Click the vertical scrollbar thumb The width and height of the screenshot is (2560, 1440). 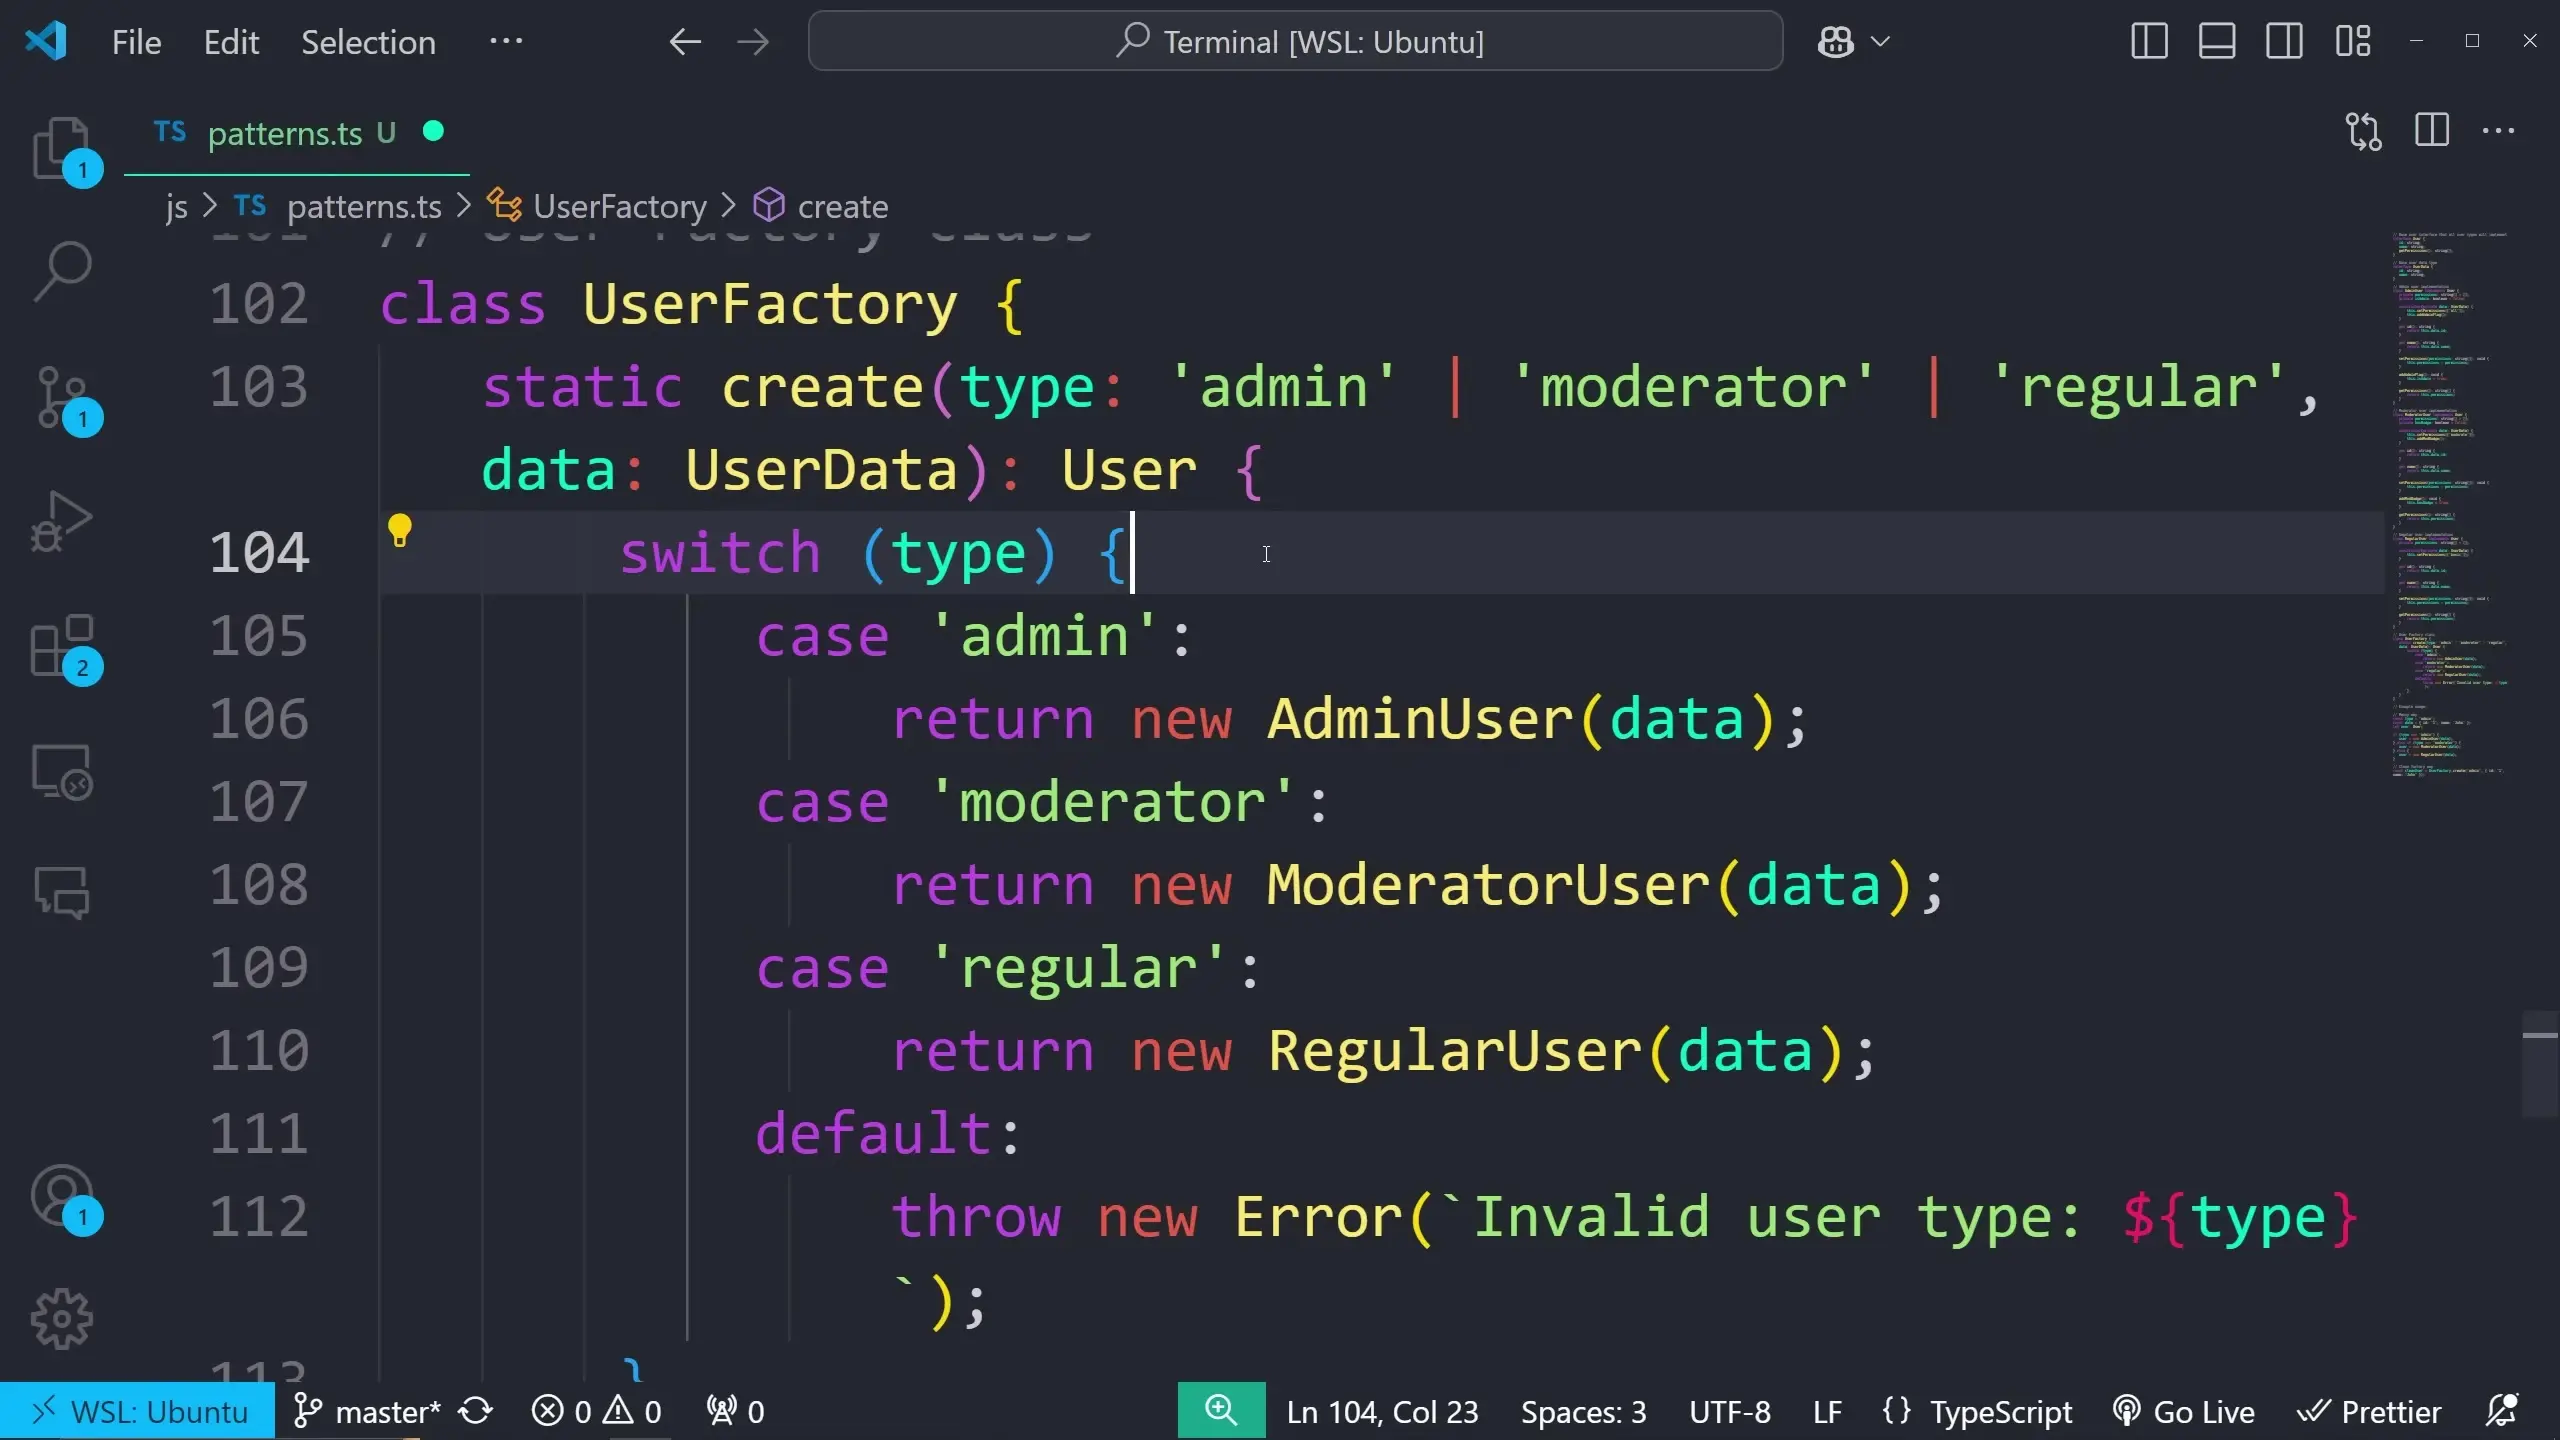[x=2540, y=1064]
